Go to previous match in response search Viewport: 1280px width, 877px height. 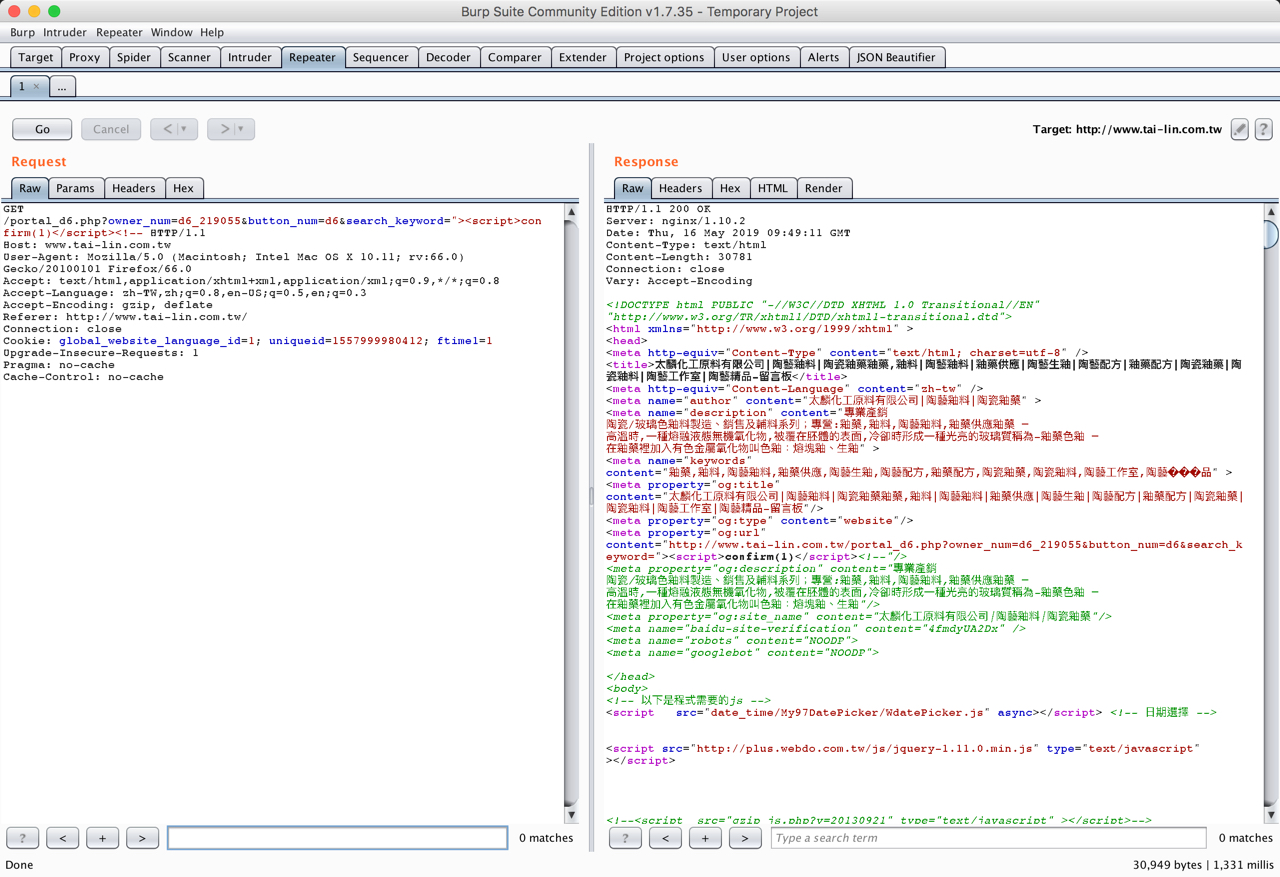(x=665, y=838)
